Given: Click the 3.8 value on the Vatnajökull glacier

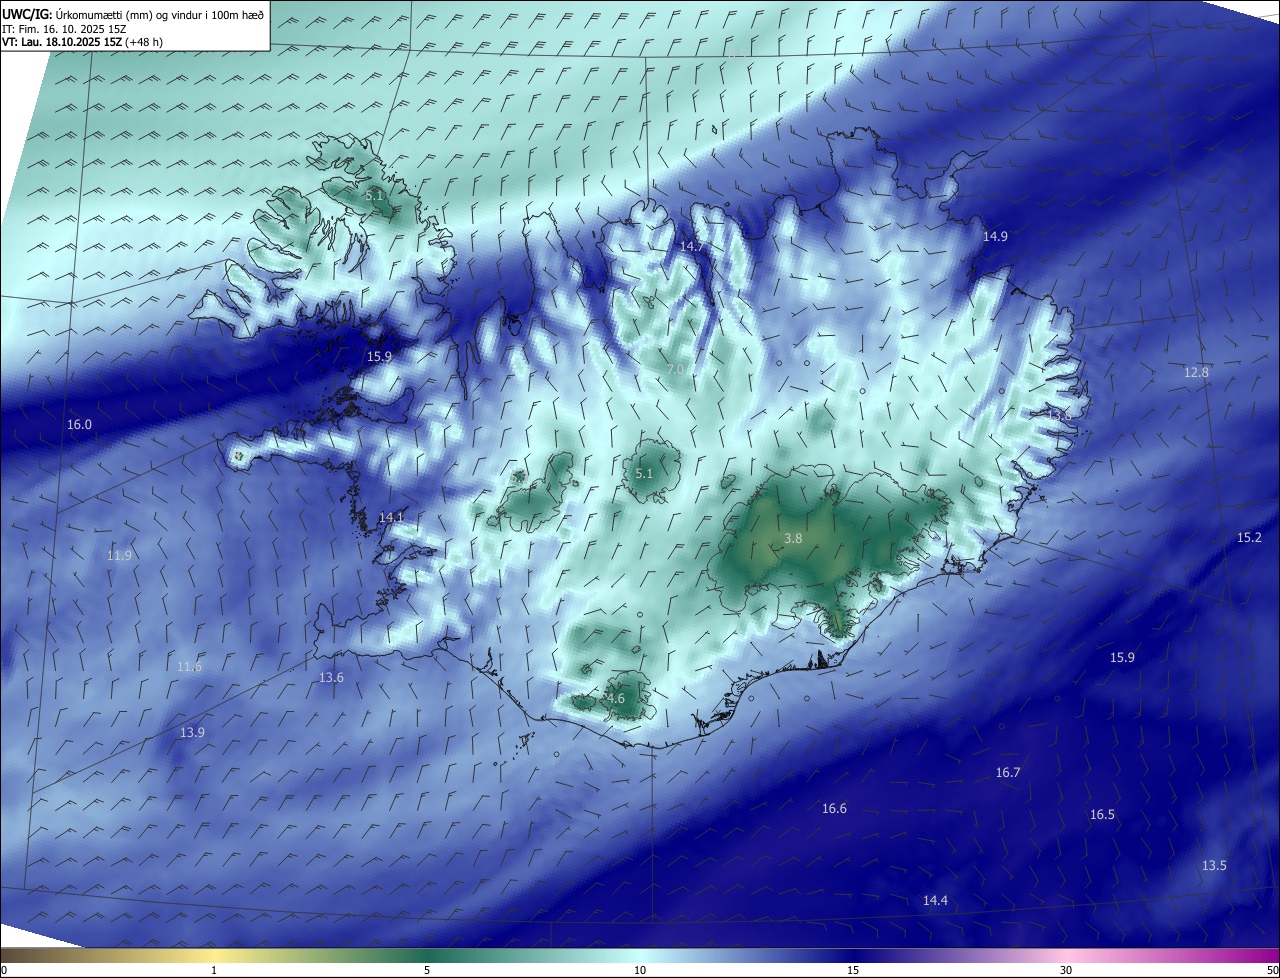Looking at the screenshot, I should pyautogui.click(x=793, y=538).
